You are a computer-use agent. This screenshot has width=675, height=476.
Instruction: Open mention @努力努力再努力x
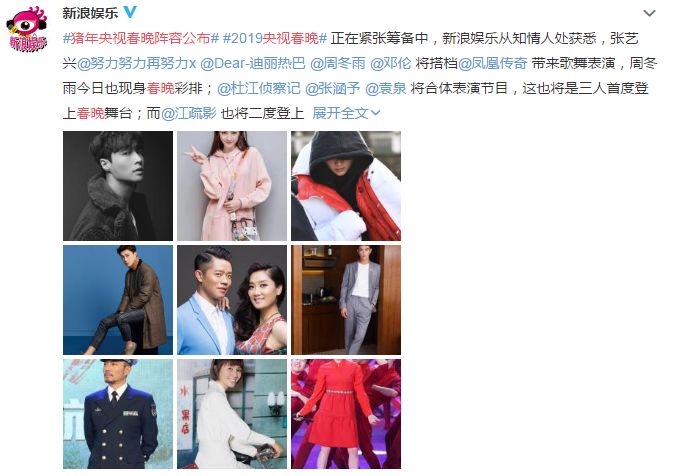point(136,63)
